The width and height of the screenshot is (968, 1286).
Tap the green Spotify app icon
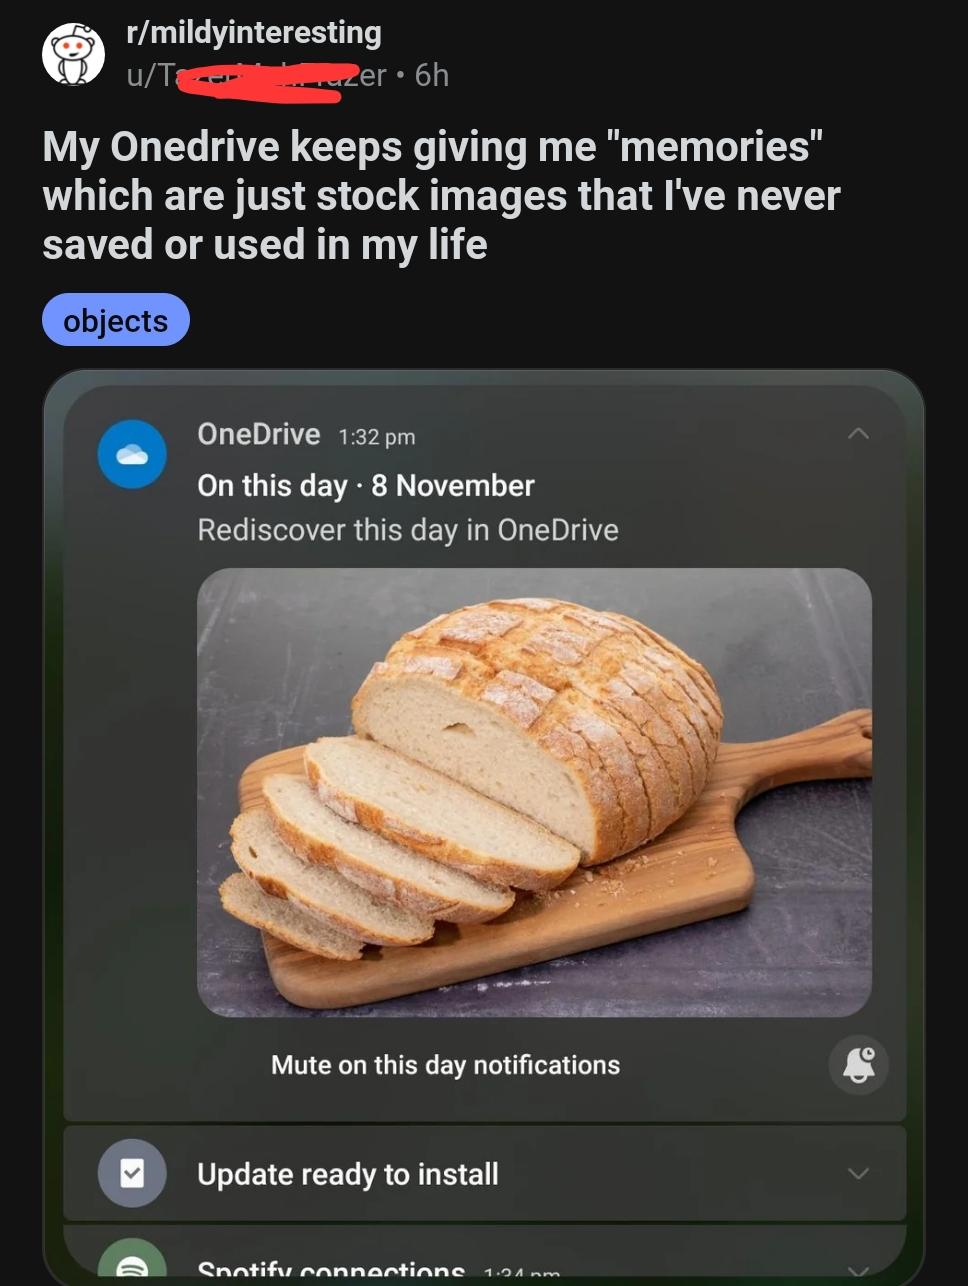(132, 1265)
